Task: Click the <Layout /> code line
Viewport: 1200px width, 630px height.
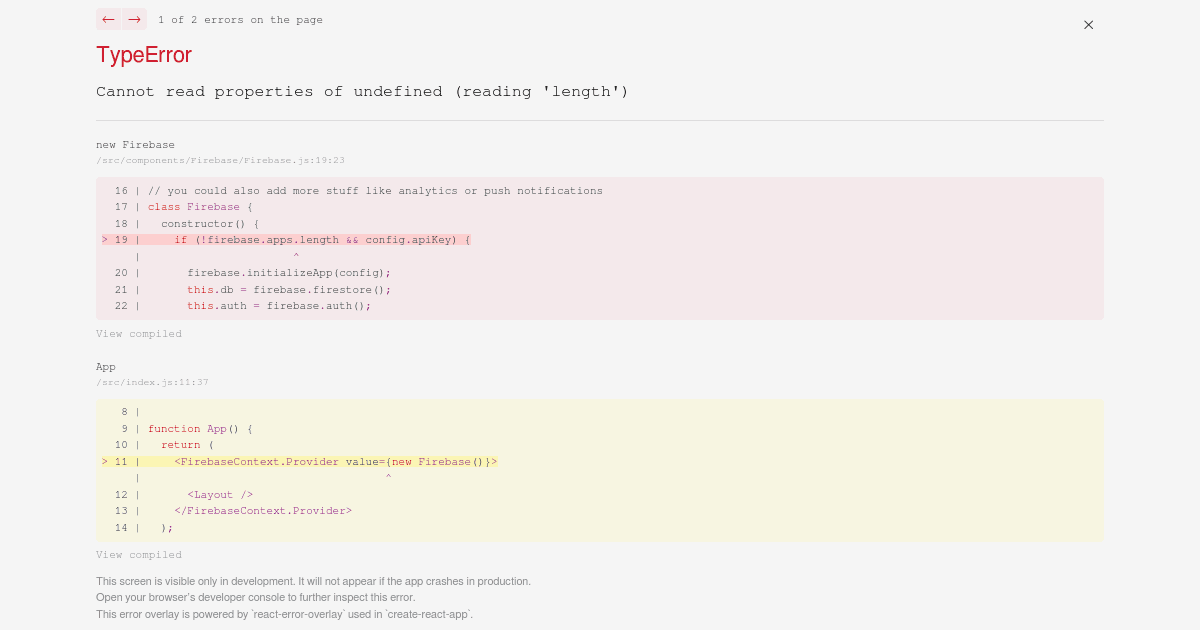Action: (x=220, y=495)
